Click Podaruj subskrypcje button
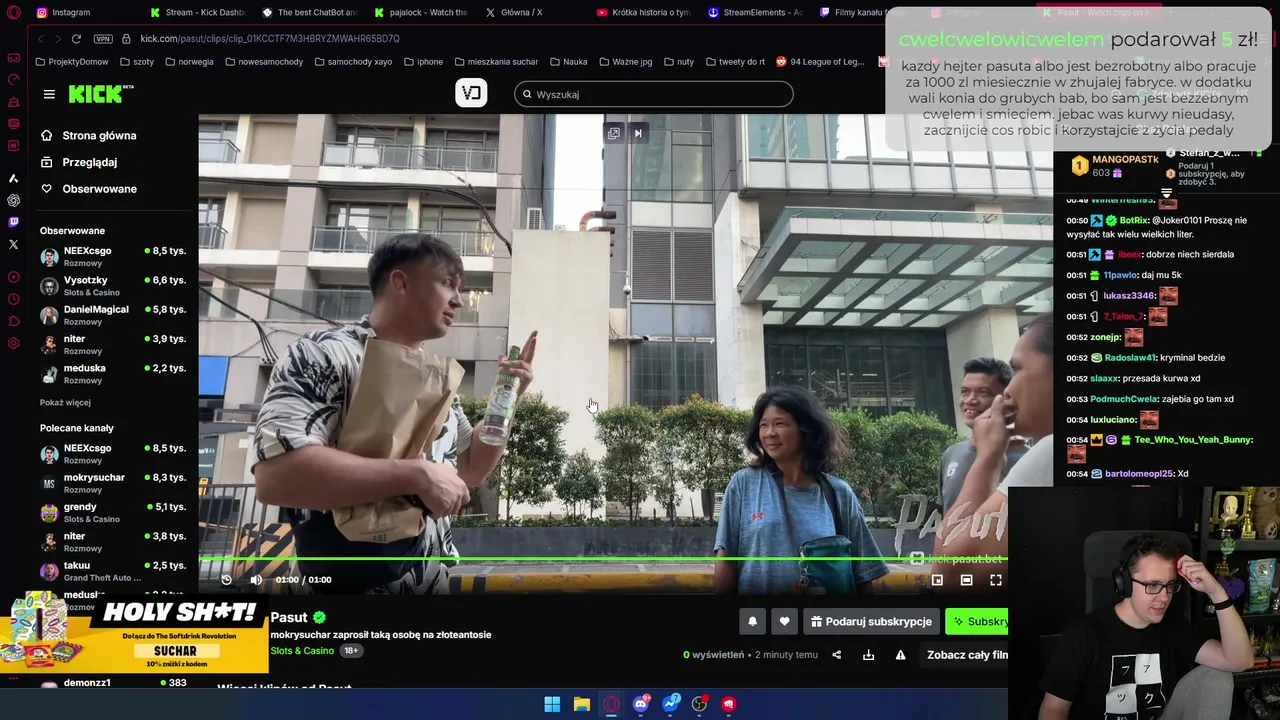 click(871, 621)
